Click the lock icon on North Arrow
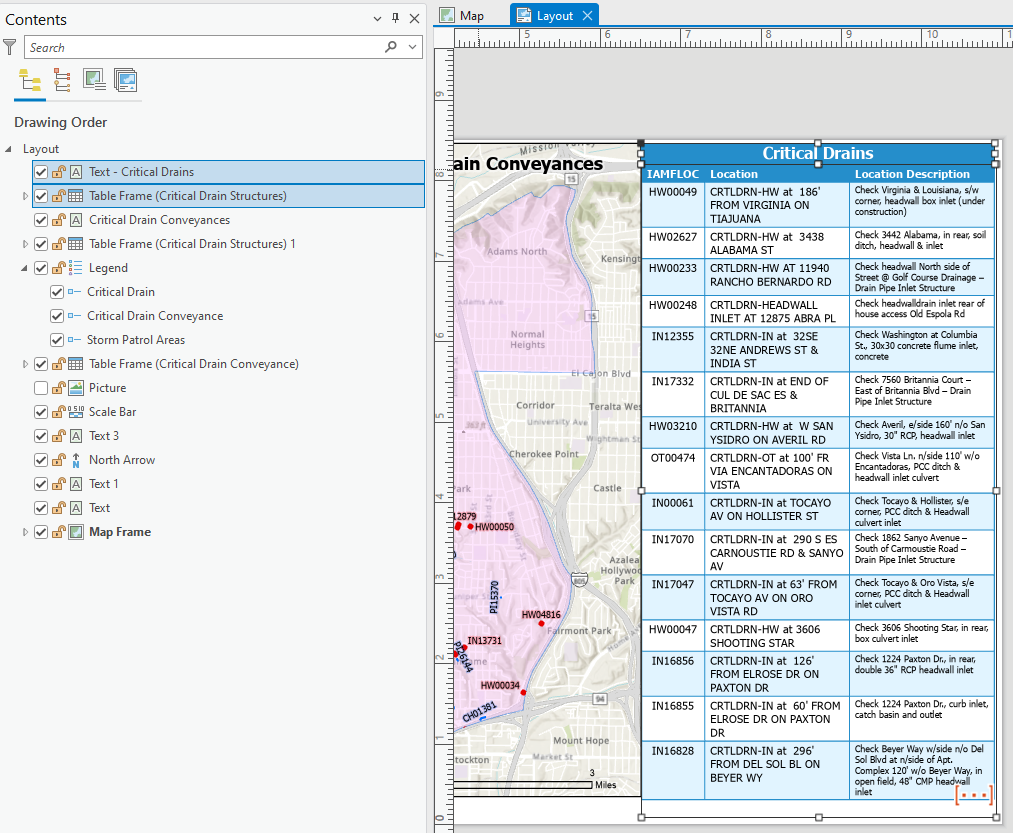1013x833 pixels. 59,460
